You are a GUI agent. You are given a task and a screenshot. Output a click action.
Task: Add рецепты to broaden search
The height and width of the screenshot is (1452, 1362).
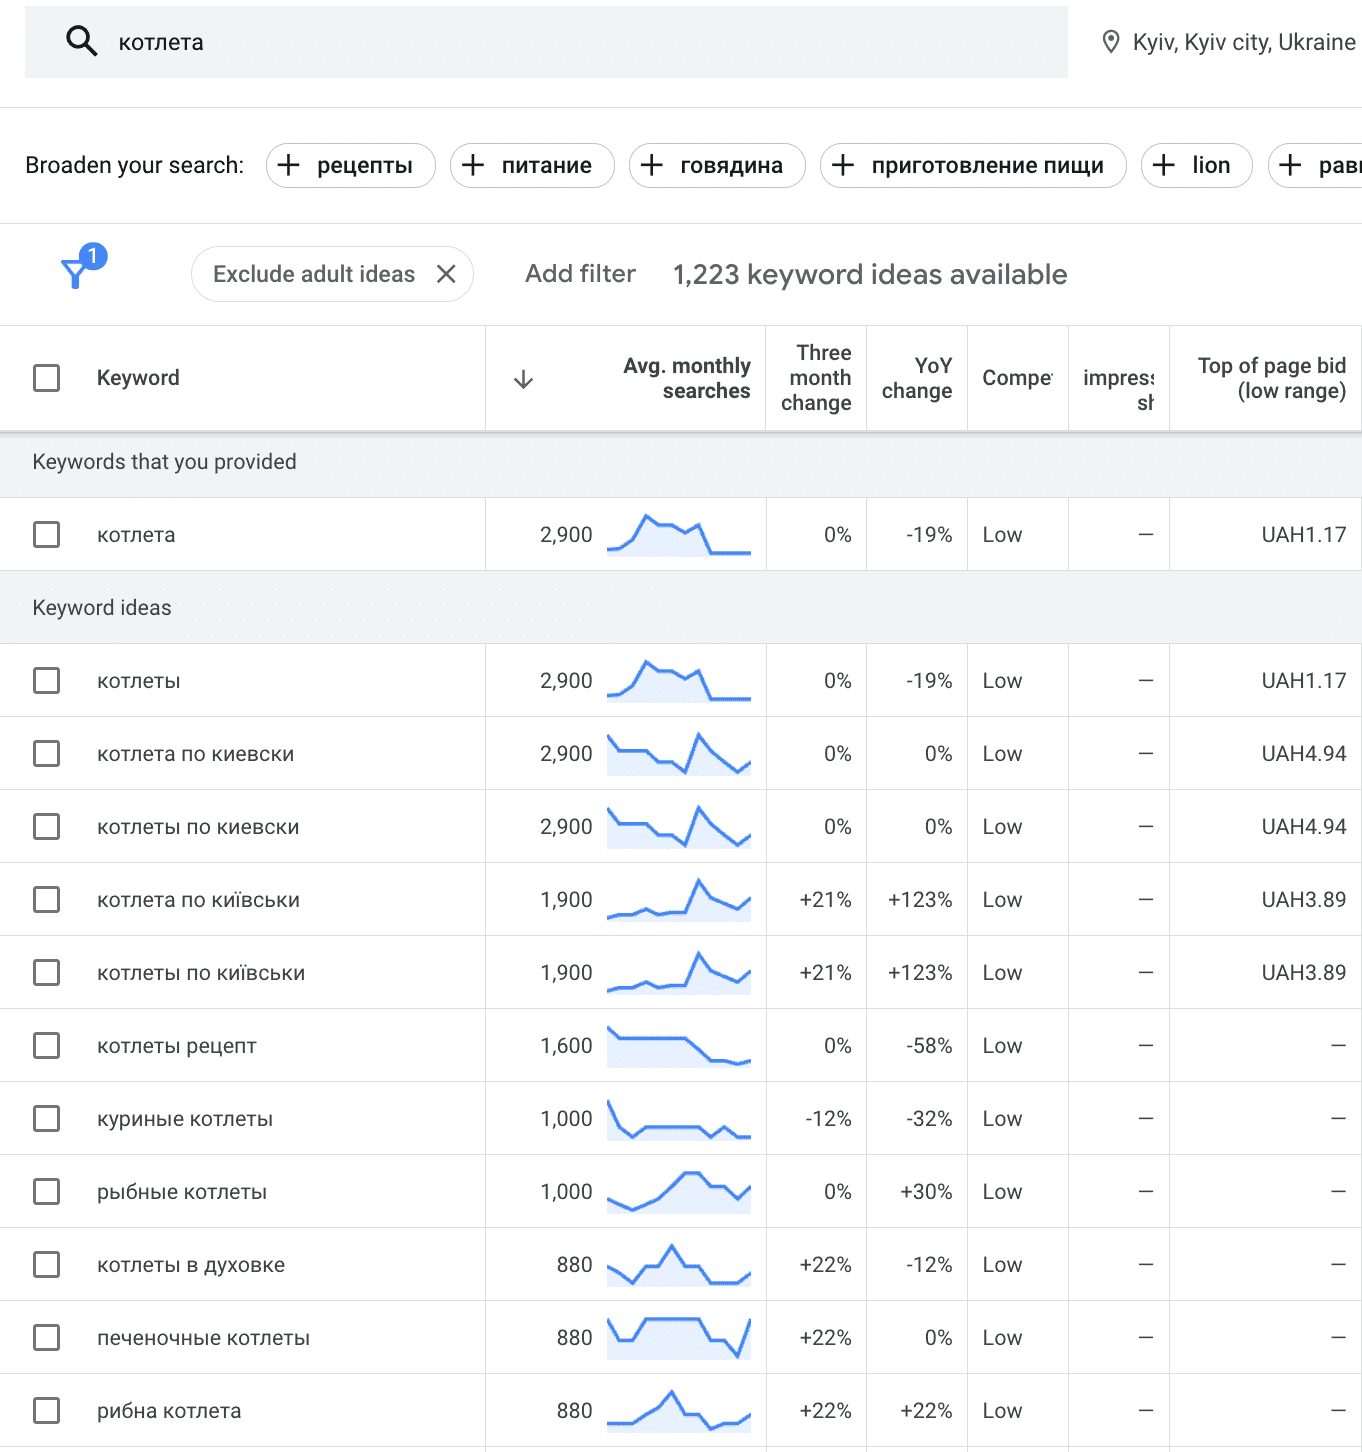click(350, 165)
